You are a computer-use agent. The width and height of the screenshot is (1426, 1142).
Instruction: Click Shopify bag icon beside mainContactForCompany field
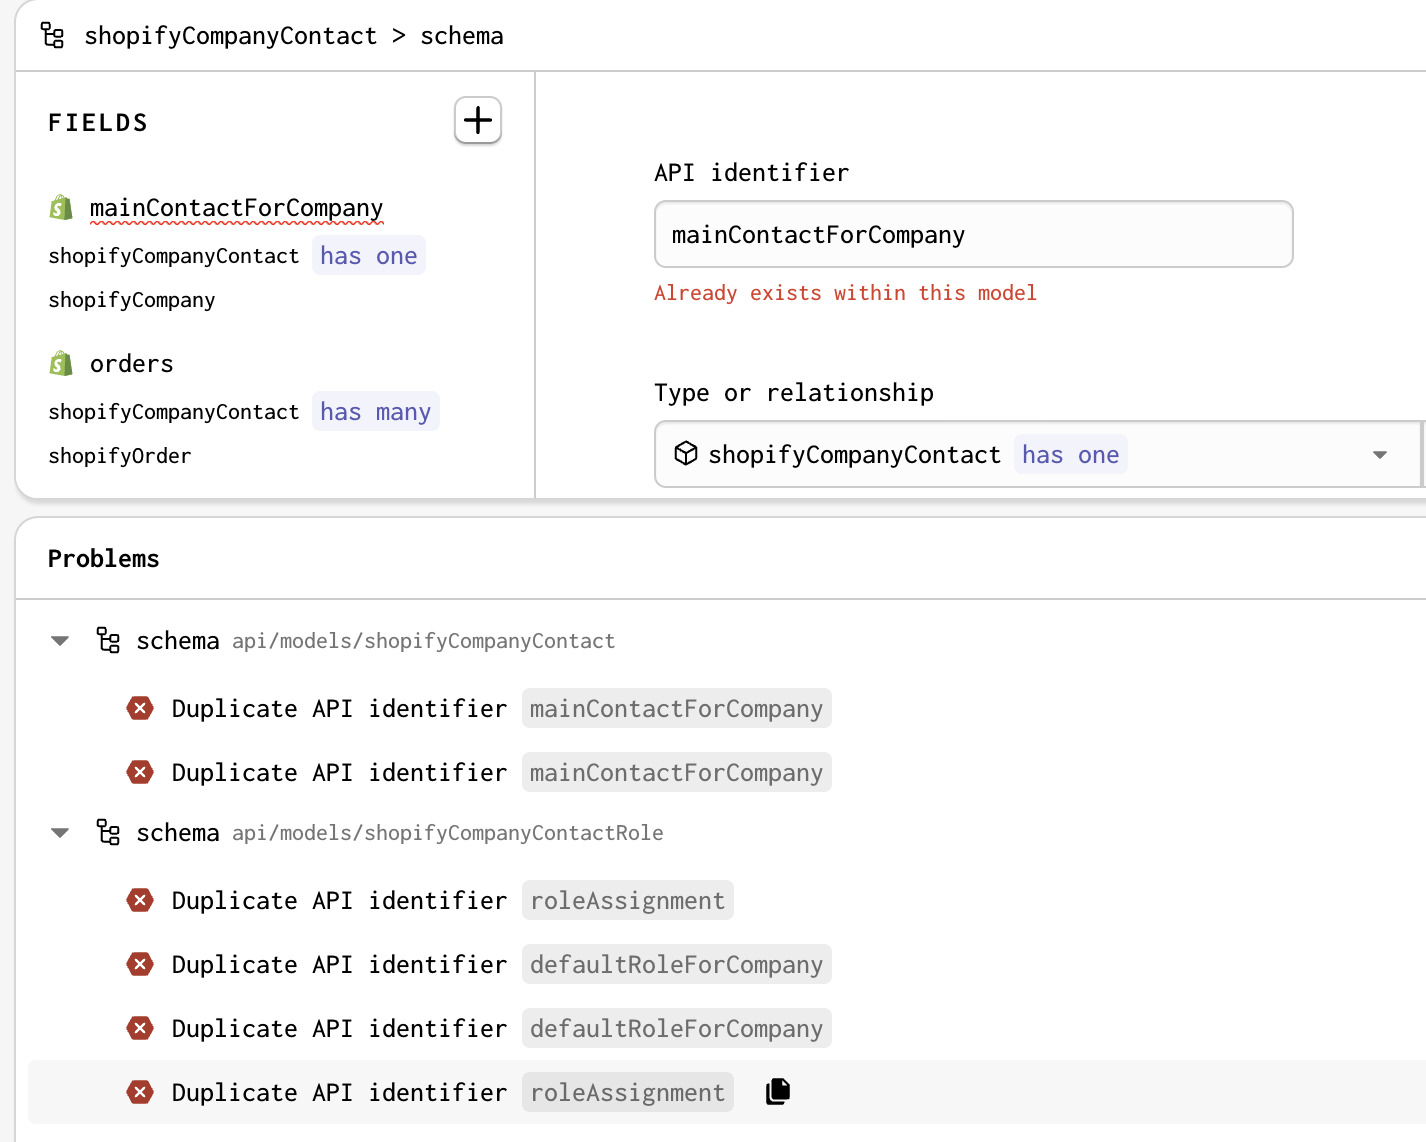(62, 207)
